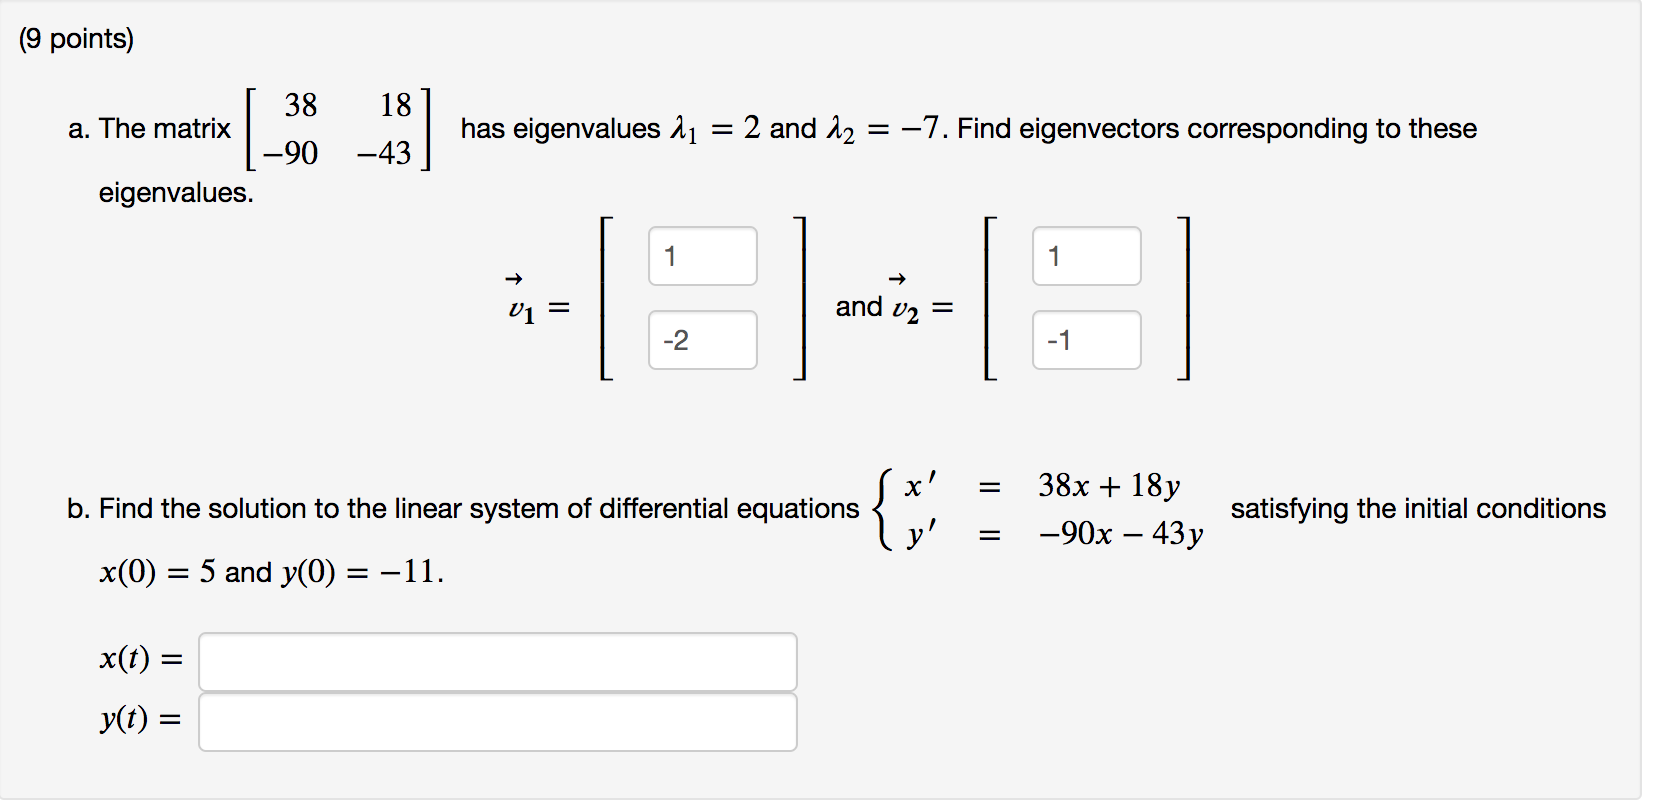Click the system equation x' = 38x + 18y
The width and height of the screenshot is (1656, 811).
click(x=1040, y=484)
